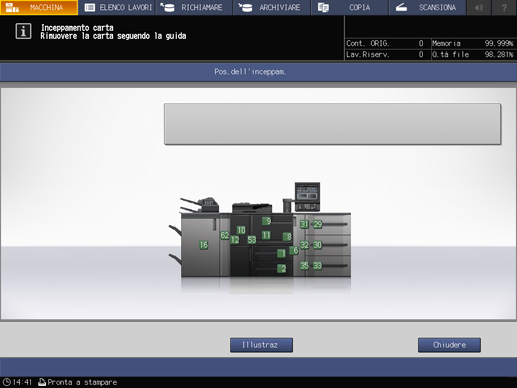This screenshot has height=388, width=517.
Task: Select jam location marker 1
Action: [282, 253]
